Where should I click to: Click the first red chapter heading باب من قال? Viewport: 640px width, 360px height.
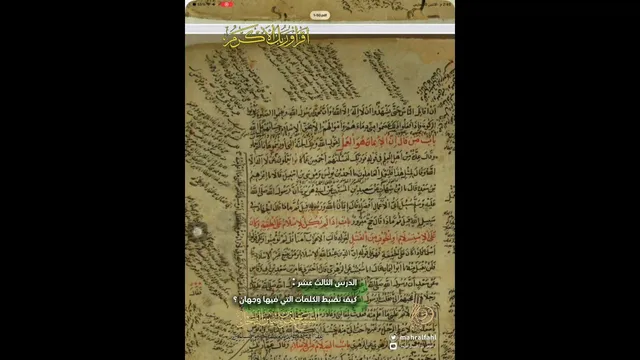coord(386,142)
